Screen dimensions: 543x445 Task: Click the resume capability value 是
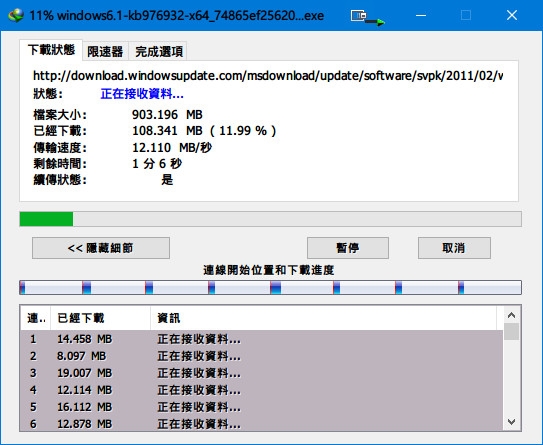click(167, 179)
